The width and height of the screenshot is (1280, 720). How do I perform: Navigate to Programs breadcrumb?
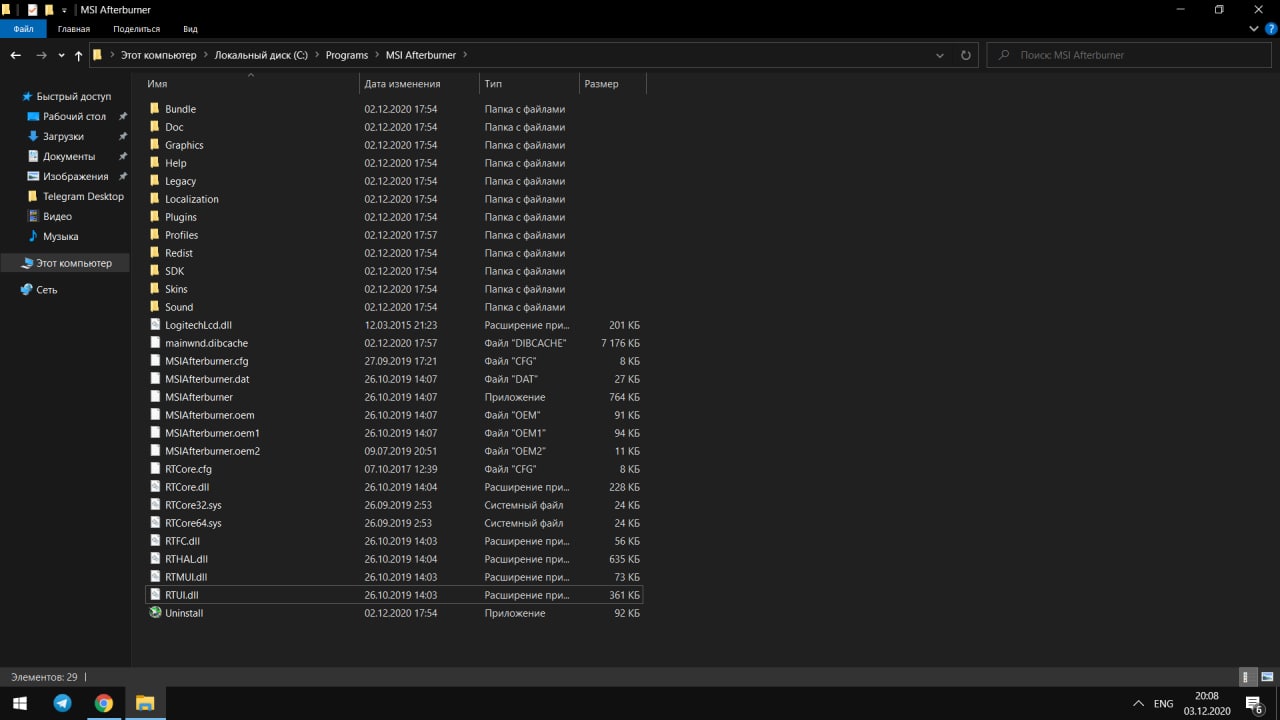click(347, 55)
